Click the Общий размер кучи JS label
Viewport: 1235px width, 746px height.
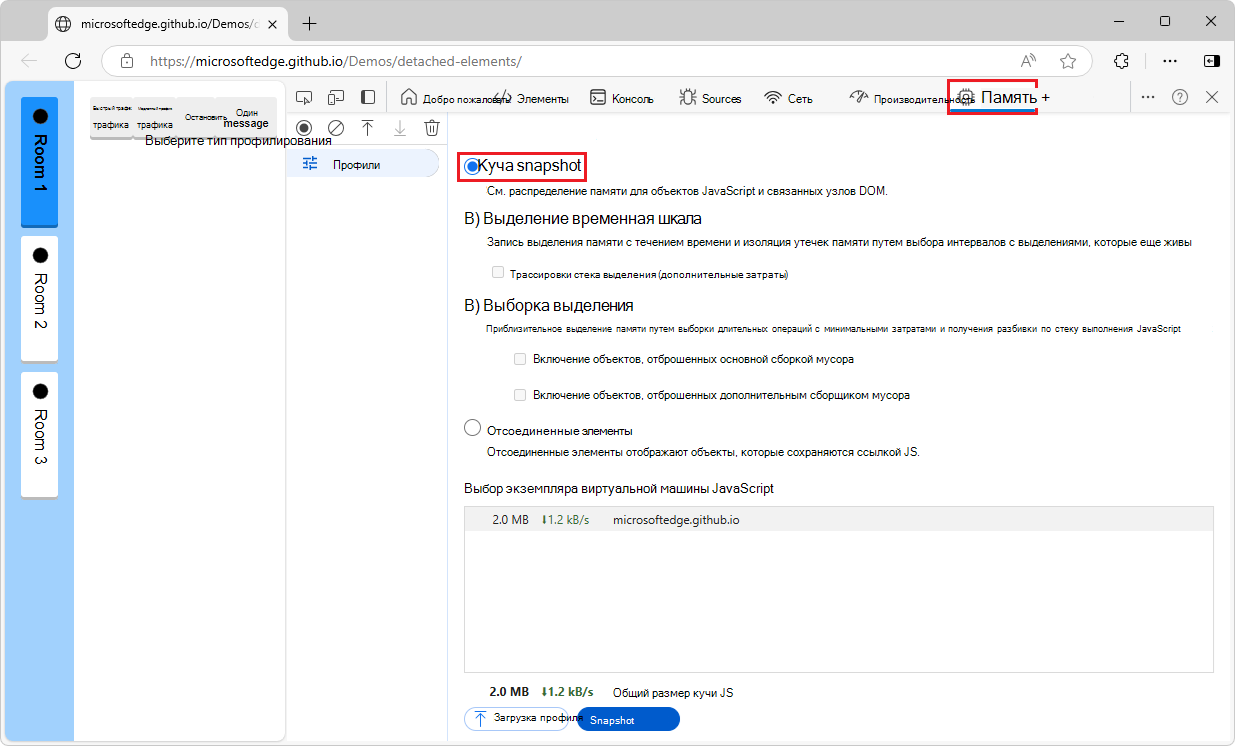click(673, 693)
